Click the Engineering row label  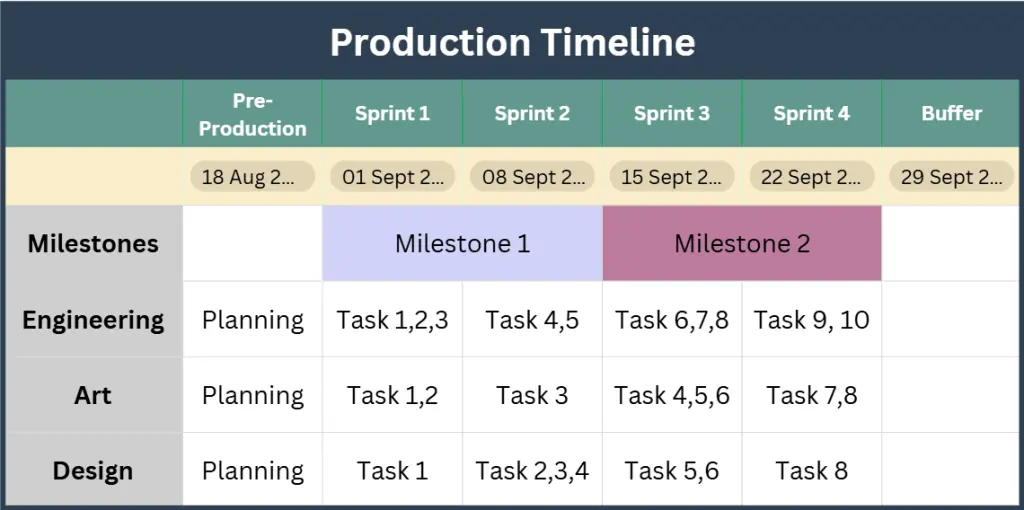pos(93,320)
